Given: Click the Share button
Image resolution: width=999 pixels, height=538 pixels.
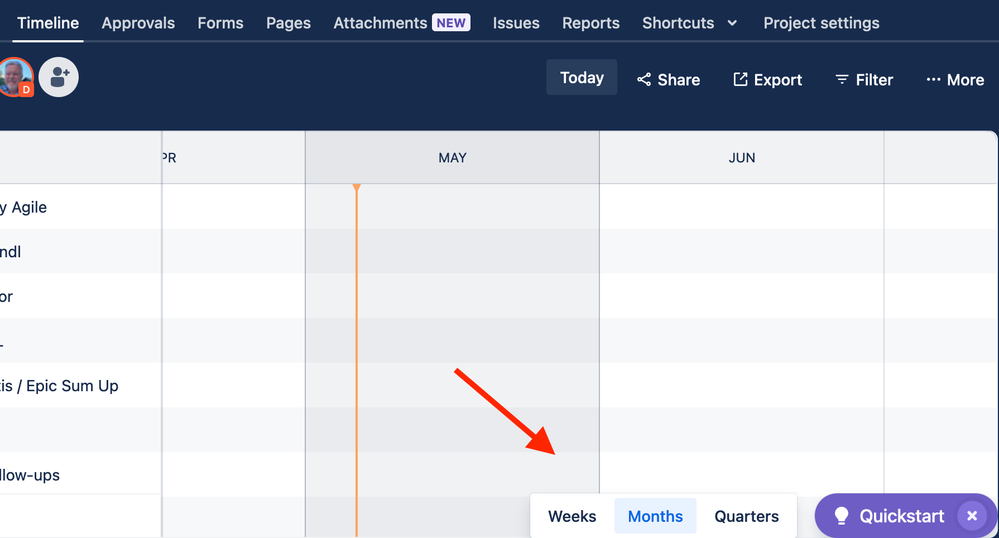Looking at the screenshot, I should coord(668,80).
